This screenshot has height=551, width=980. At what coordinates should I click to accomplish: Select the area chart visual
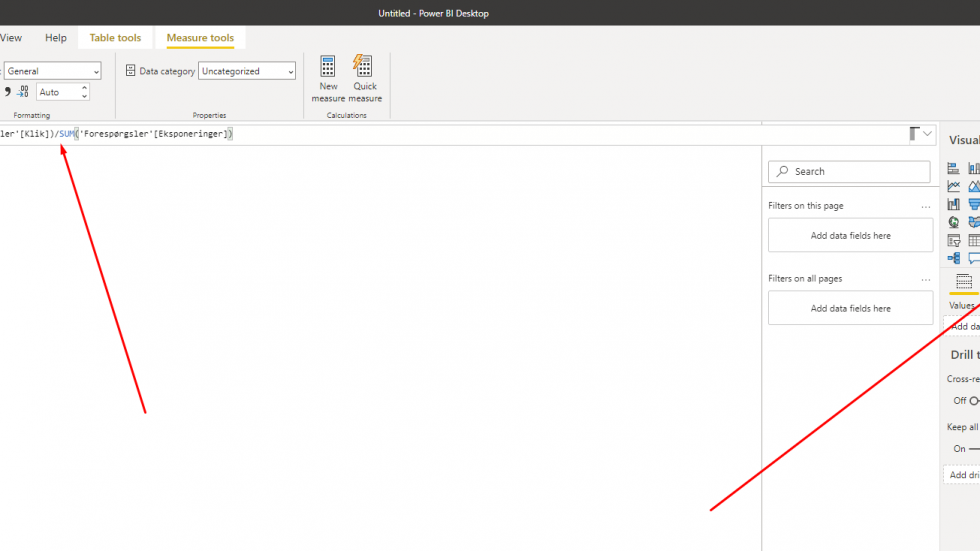(x=974, y=186)
